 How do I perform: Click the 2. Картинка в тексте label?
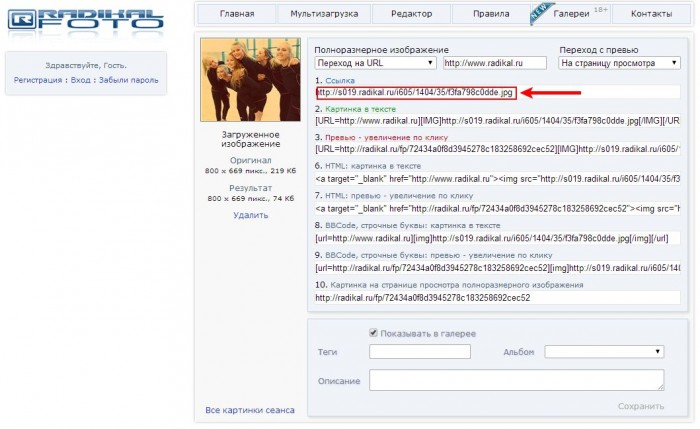(355, 109)
